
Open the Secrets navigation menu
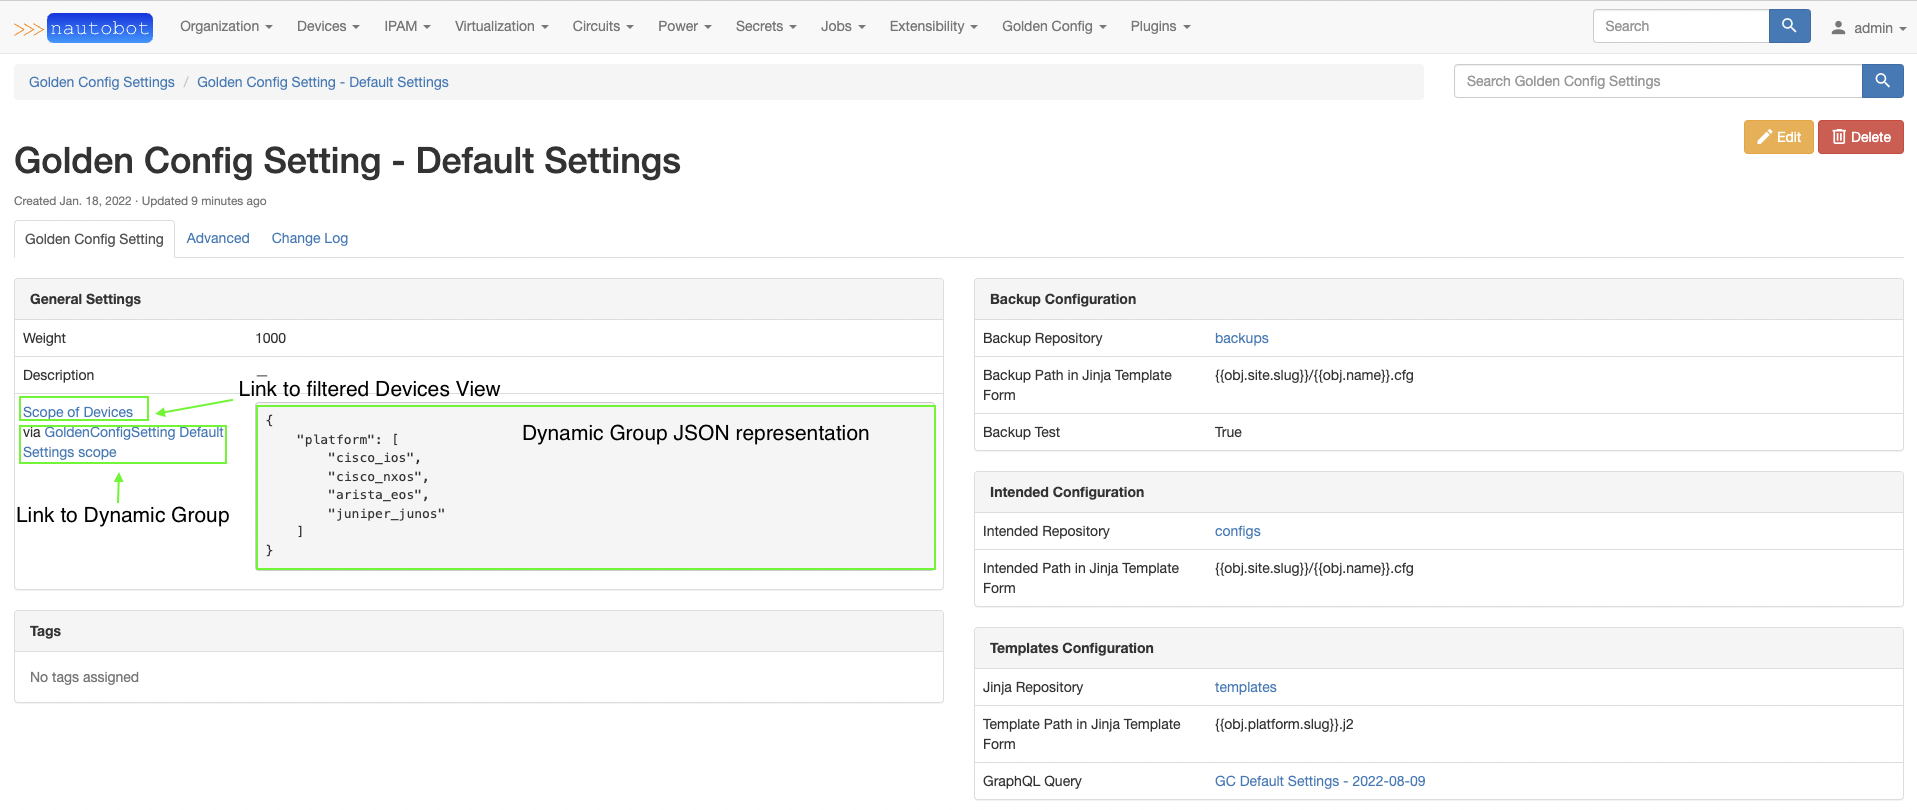pos(766,26)
